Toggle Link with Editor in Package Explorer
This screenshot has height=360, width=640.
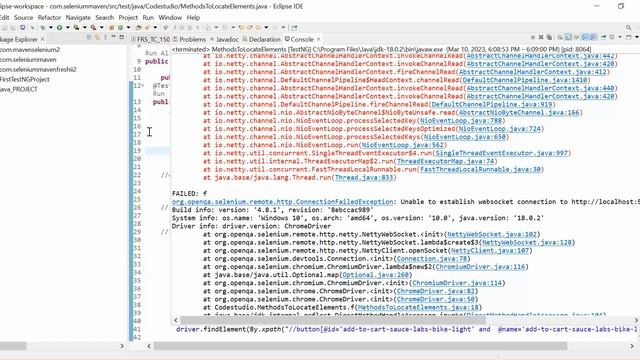click(x=97, y=37)
